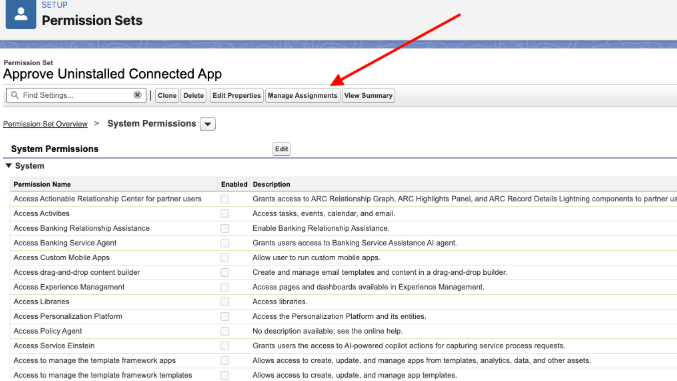677x381 pixels.
Task: Select 'Access Service Einstein' row text
Action: [x=54, y=346]
